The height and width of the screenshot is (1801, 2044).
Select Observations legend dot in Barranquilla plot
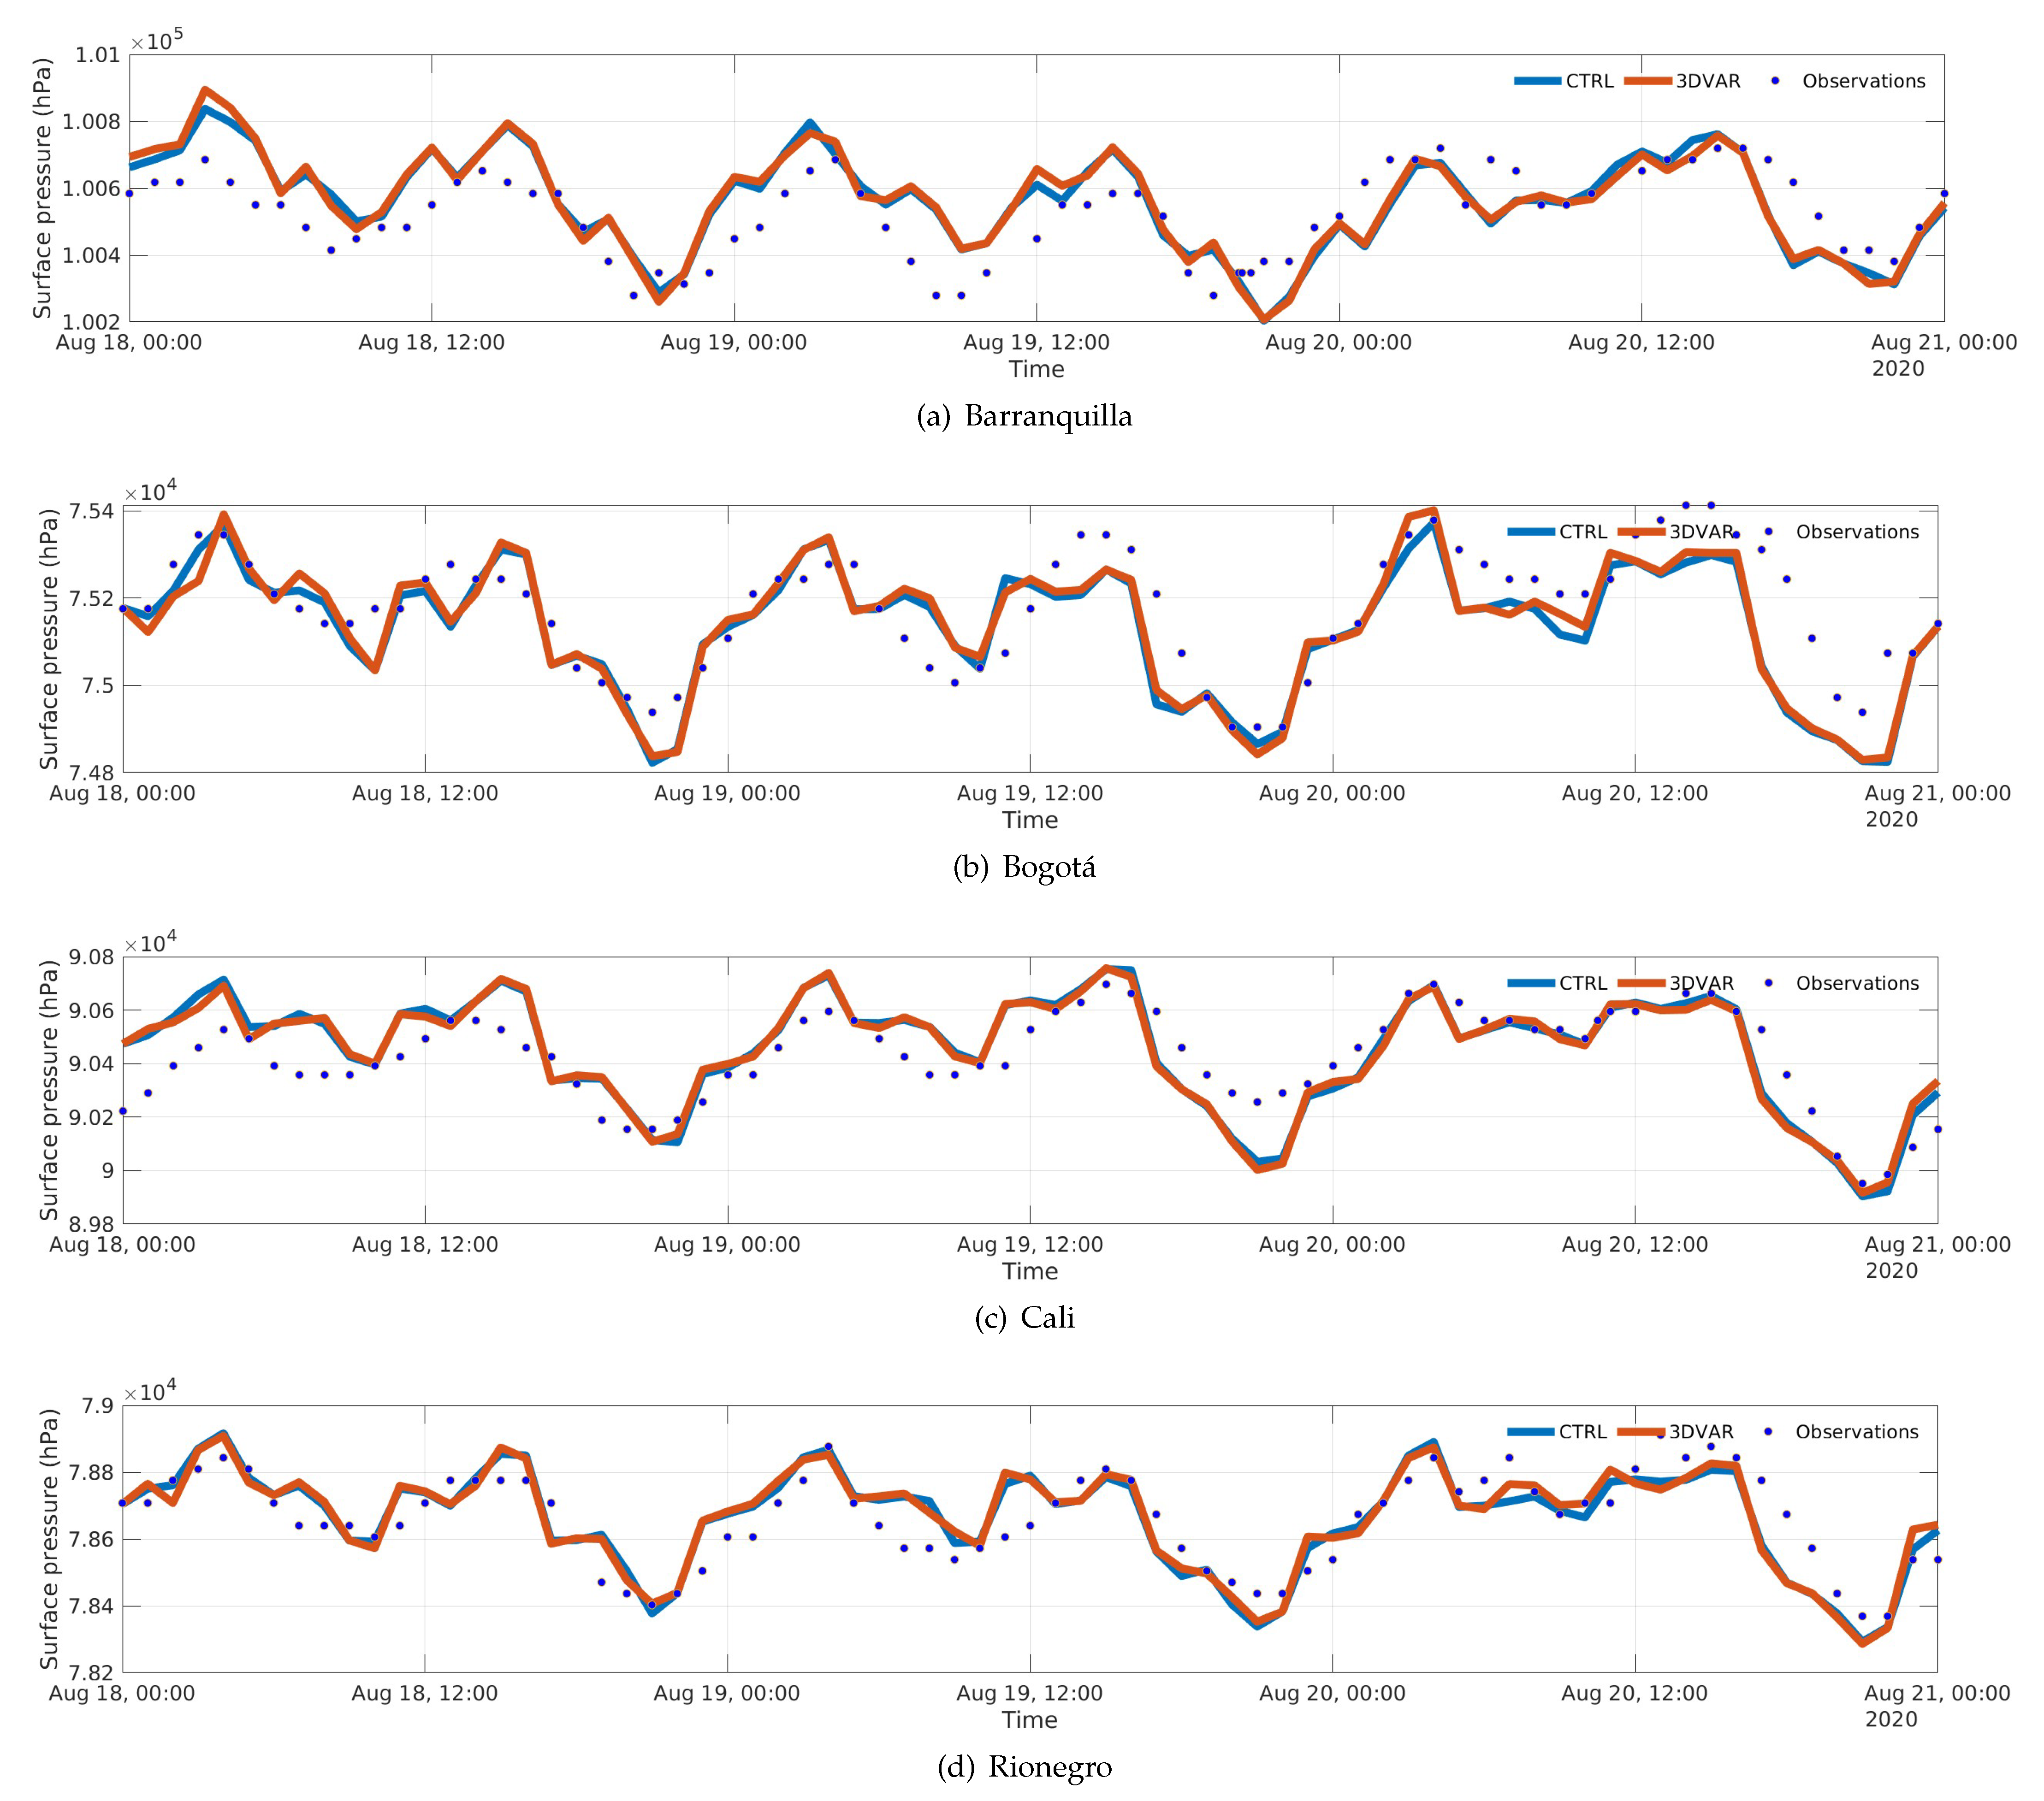[x=1776, y=81]
